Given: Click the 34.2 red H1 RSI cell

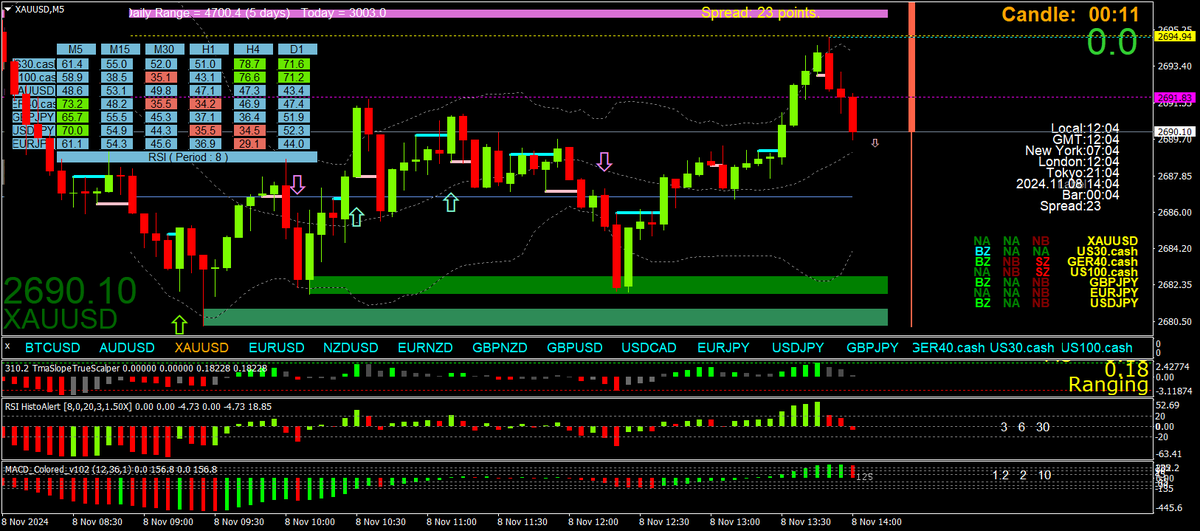Looking at the screenshot, I should coord(207,103).
